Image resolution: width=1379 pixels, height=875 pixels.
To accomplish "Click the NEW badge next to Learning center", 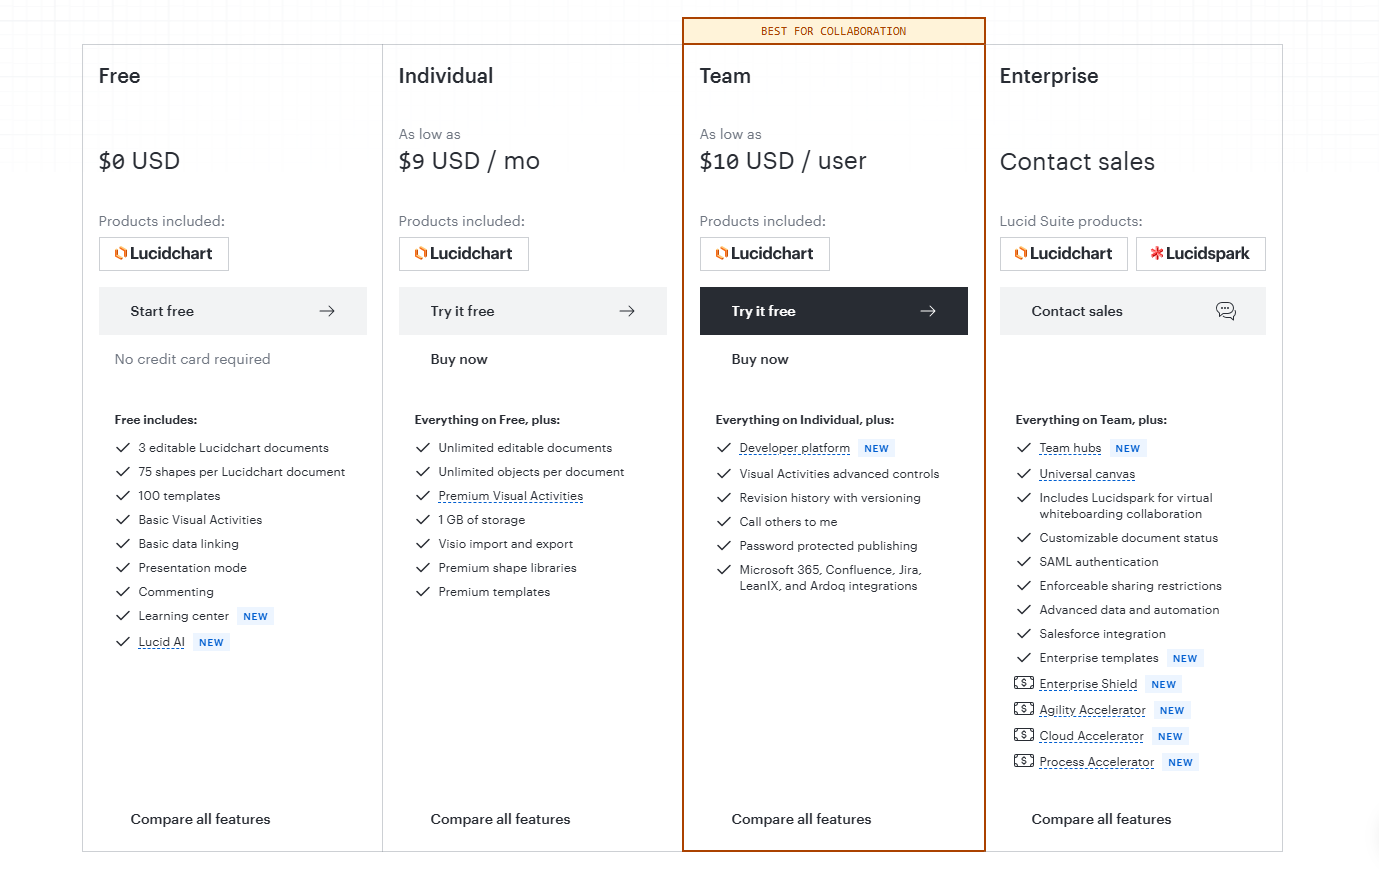I will coord(256,616).
